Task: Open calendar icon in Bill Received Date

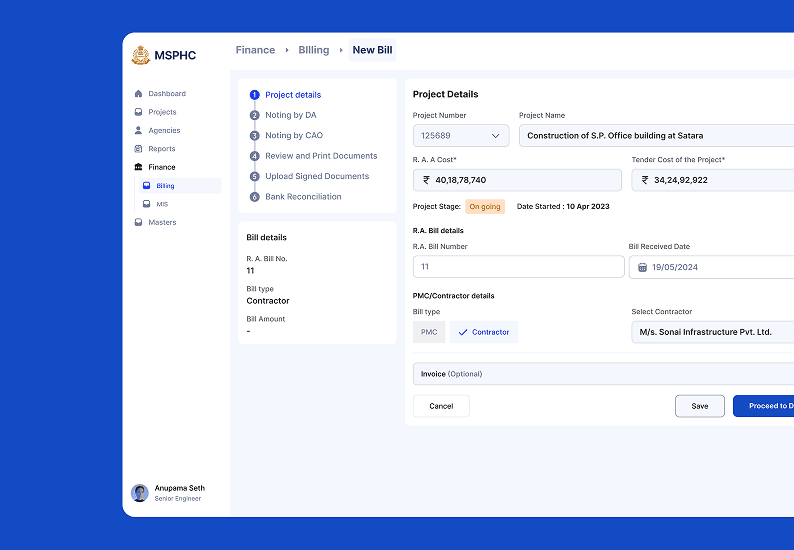Action: [642, 267]
